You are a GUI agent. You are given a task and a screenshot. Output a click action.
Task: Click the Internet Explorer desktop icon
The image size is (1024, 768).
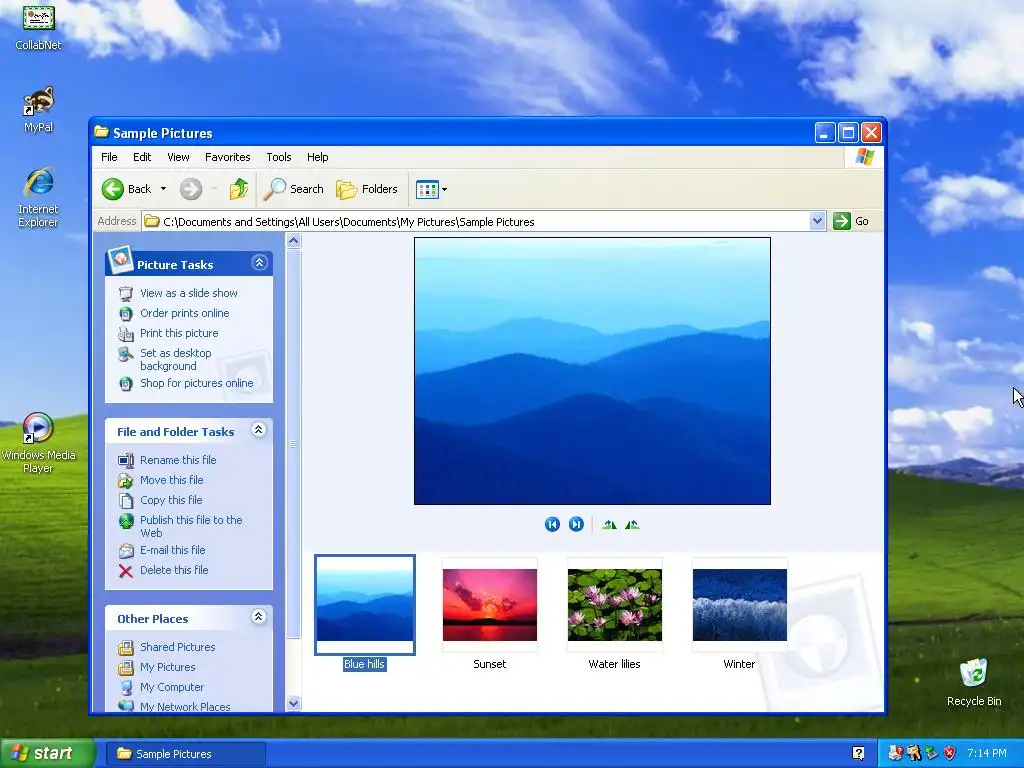[39, 197]
